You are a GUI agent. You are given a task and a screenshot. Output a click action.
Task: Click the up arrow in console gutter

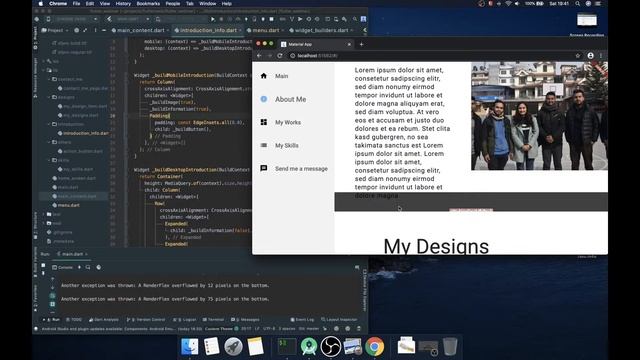pyautogui.click(x=52, y=279)
